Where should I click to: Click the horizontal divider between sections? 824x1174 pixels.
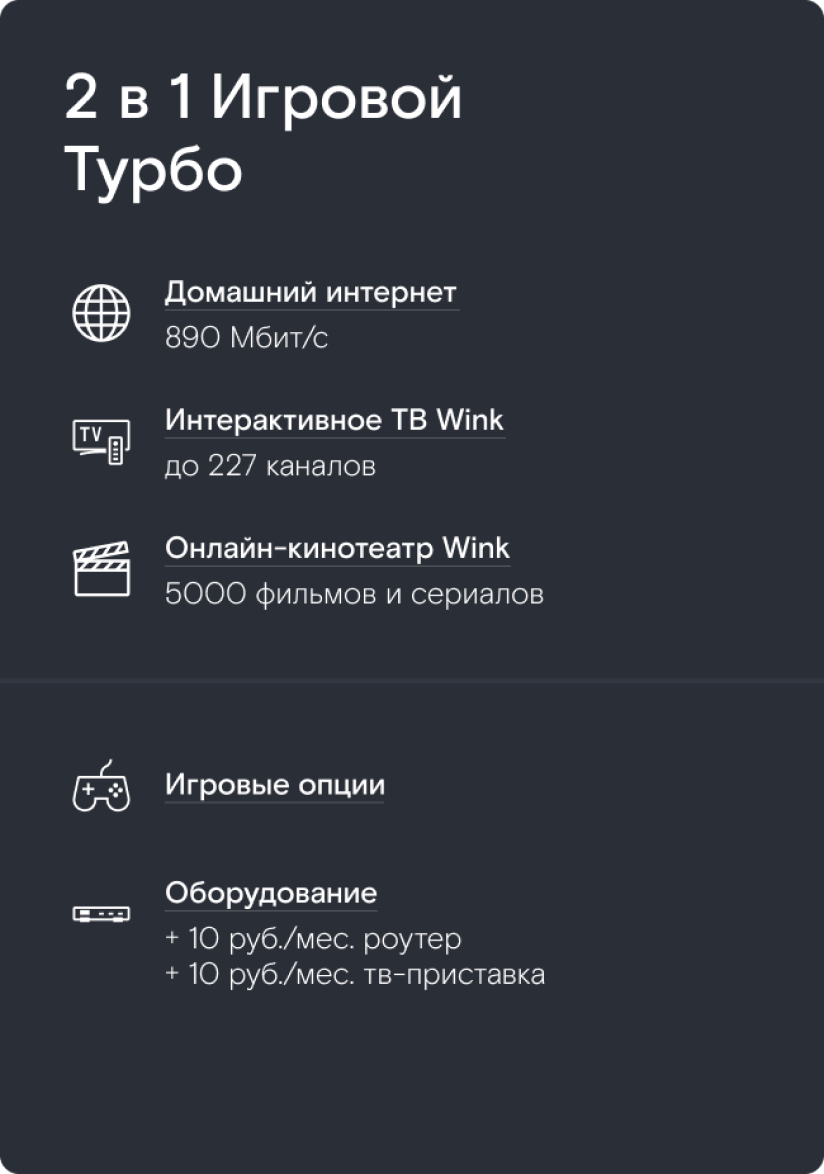(412, 680)
